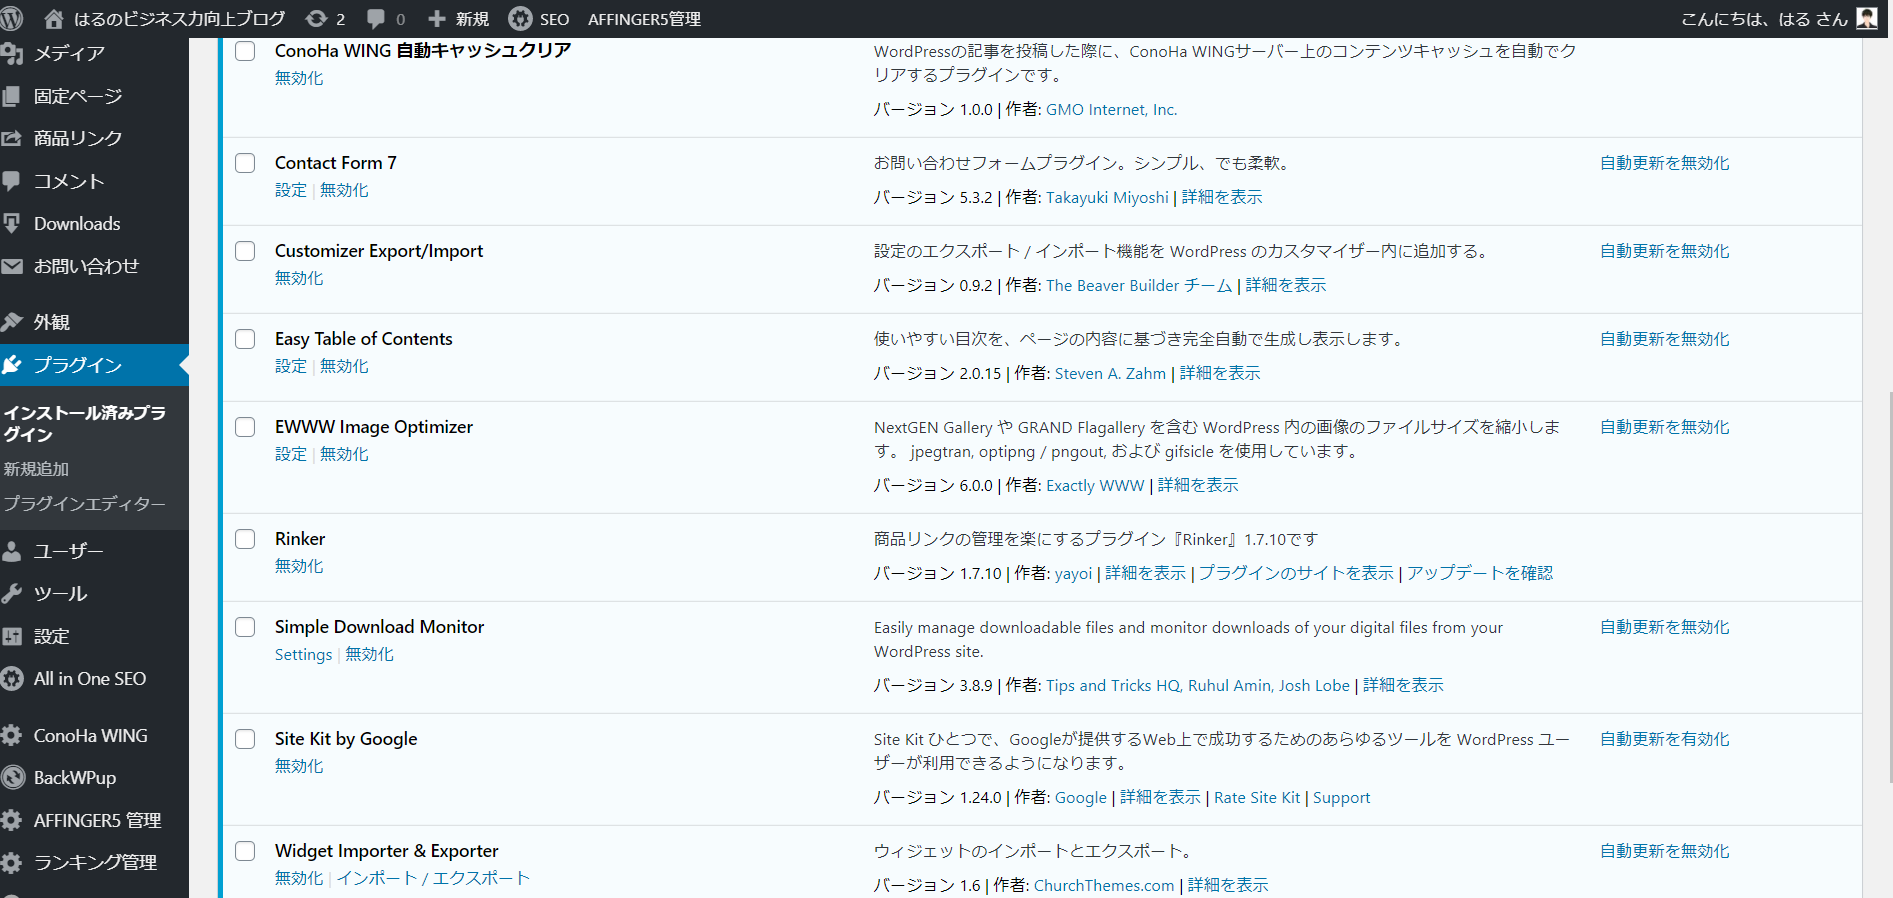Check the EWWW Image Optimizer checkbox
The image size is (1893, 898).
tap(245, 427)
